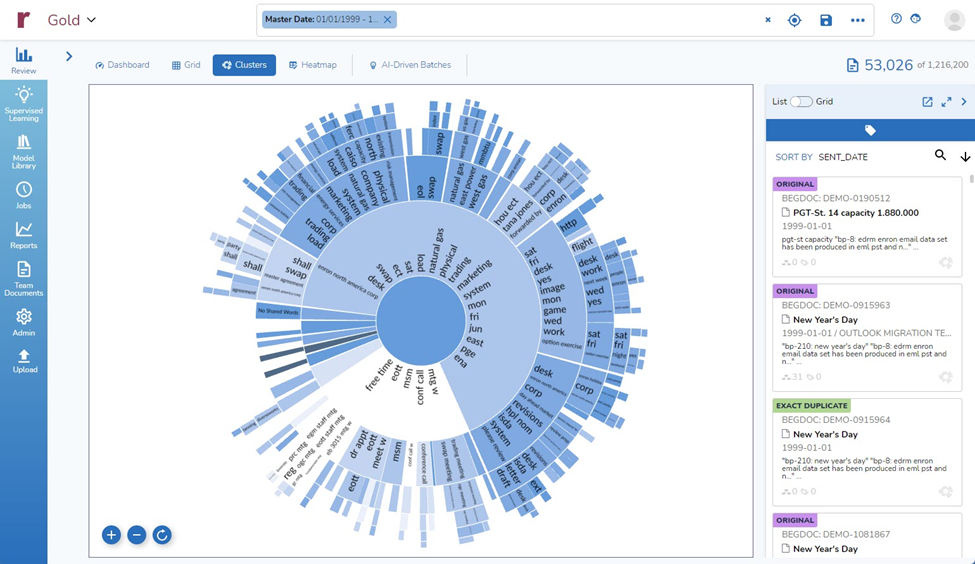The width and height of the screenshot is (975, 564).
Task: Select the 'http' cluster segment
Action: click(568, 225)
